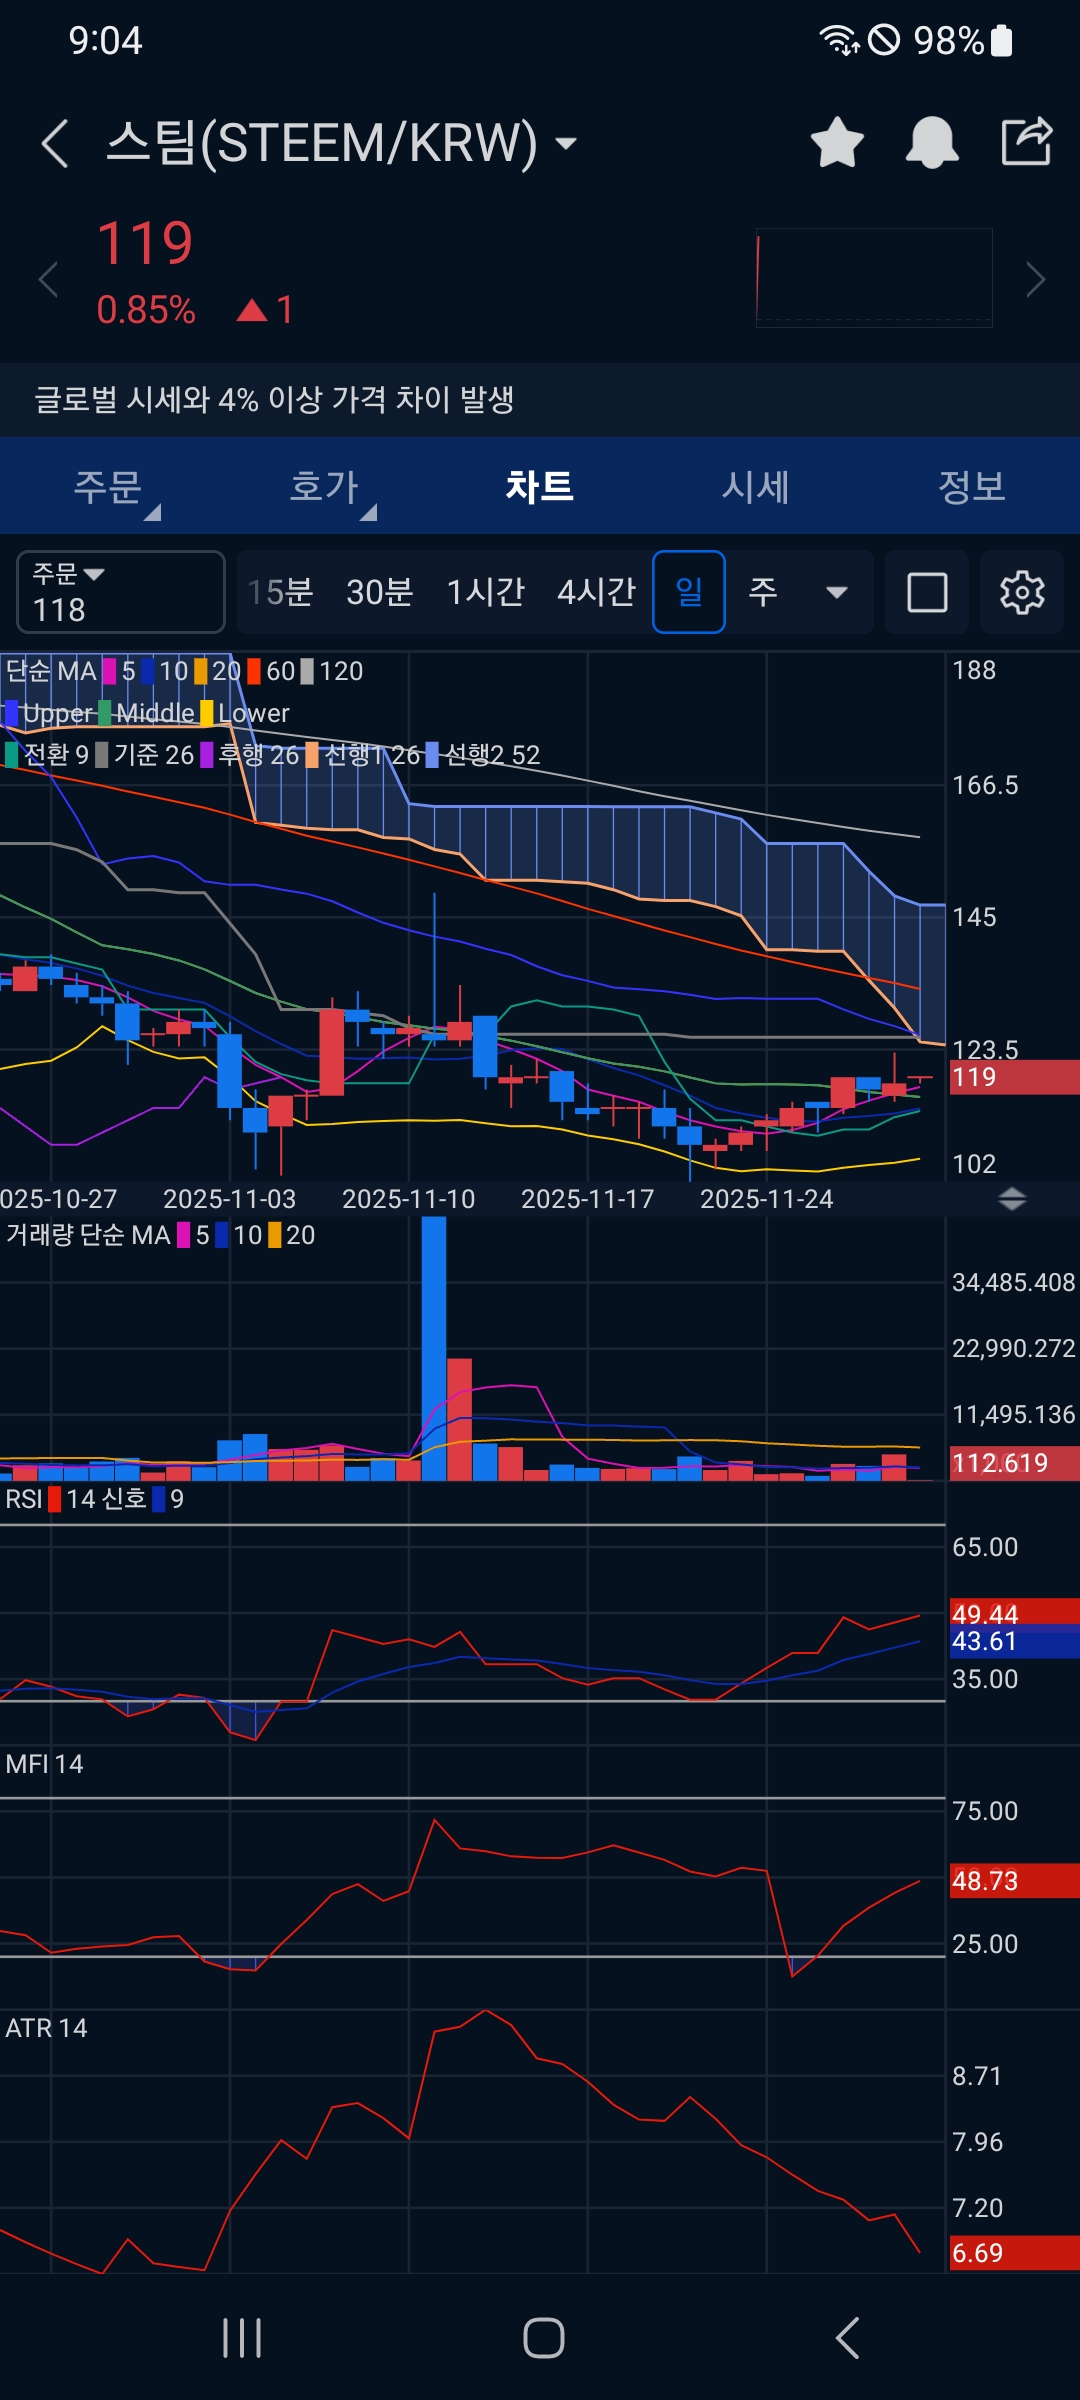Tap the MA 60 red legend swatch
The height and width of the screenshot is (2400, 1080).
[x=254, y=671]
